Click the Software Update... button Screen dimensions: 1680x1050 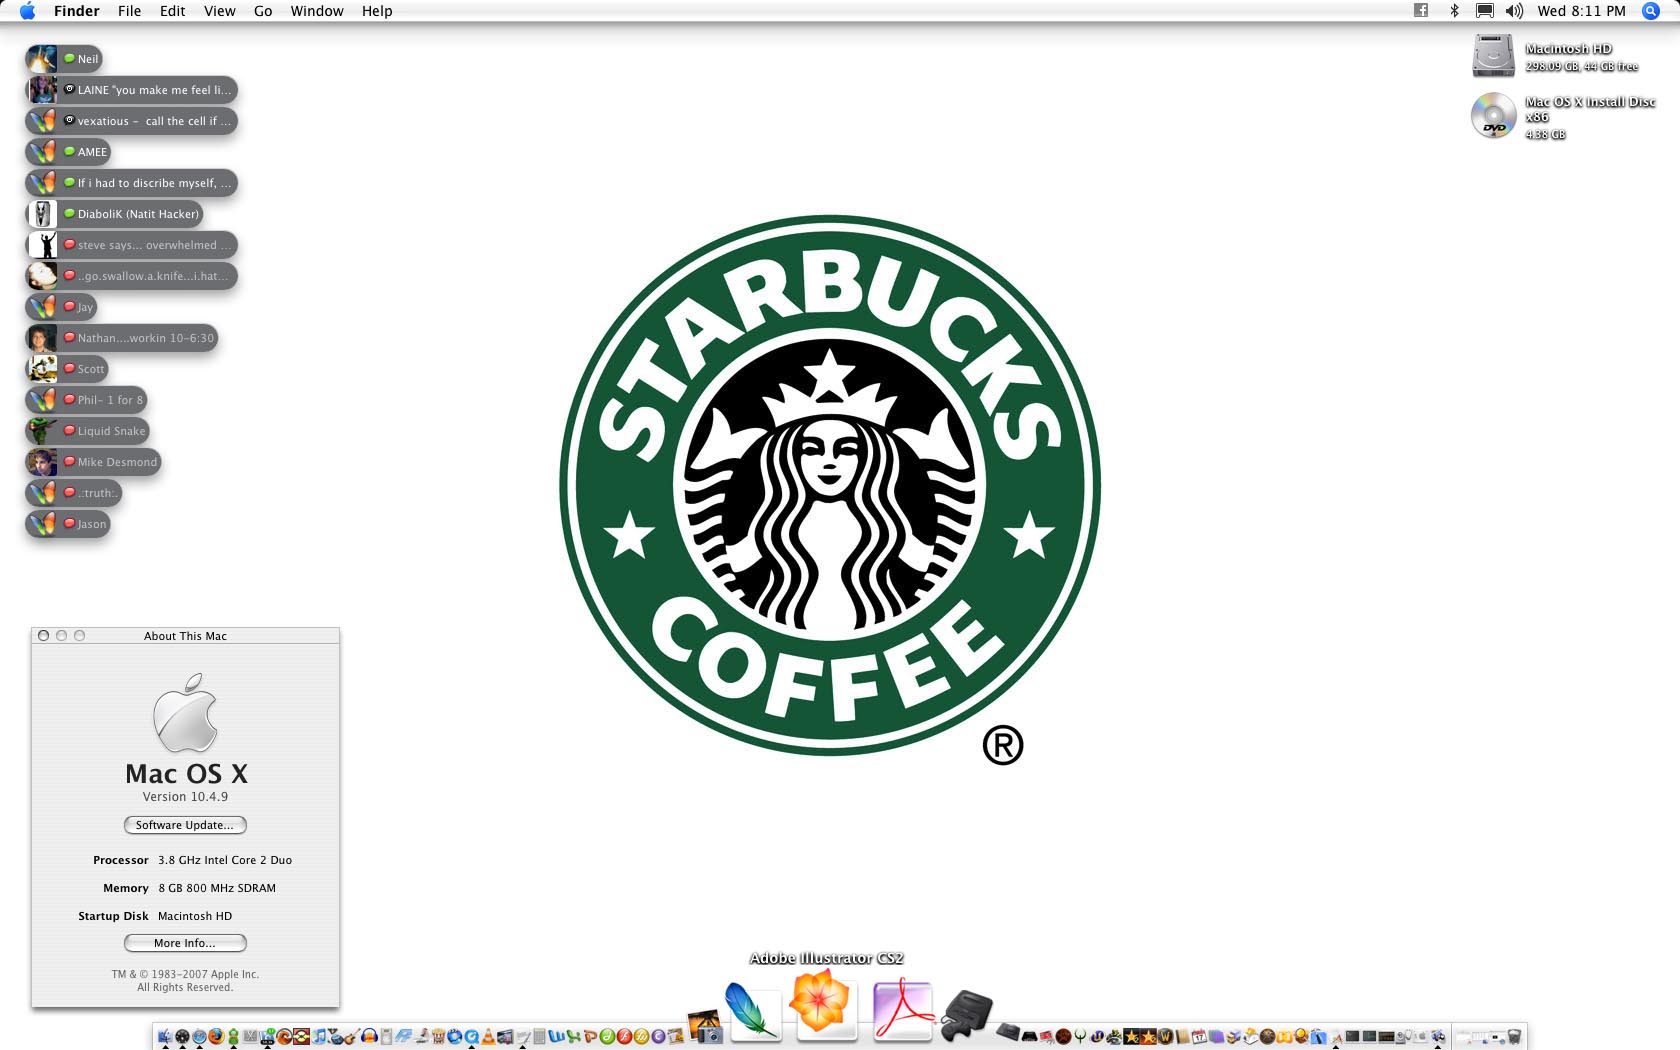tap(185, 825)
